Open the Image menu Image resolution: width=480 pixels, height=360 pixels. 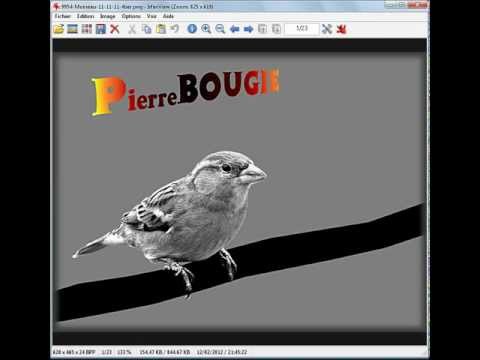[x=108, y=16]
